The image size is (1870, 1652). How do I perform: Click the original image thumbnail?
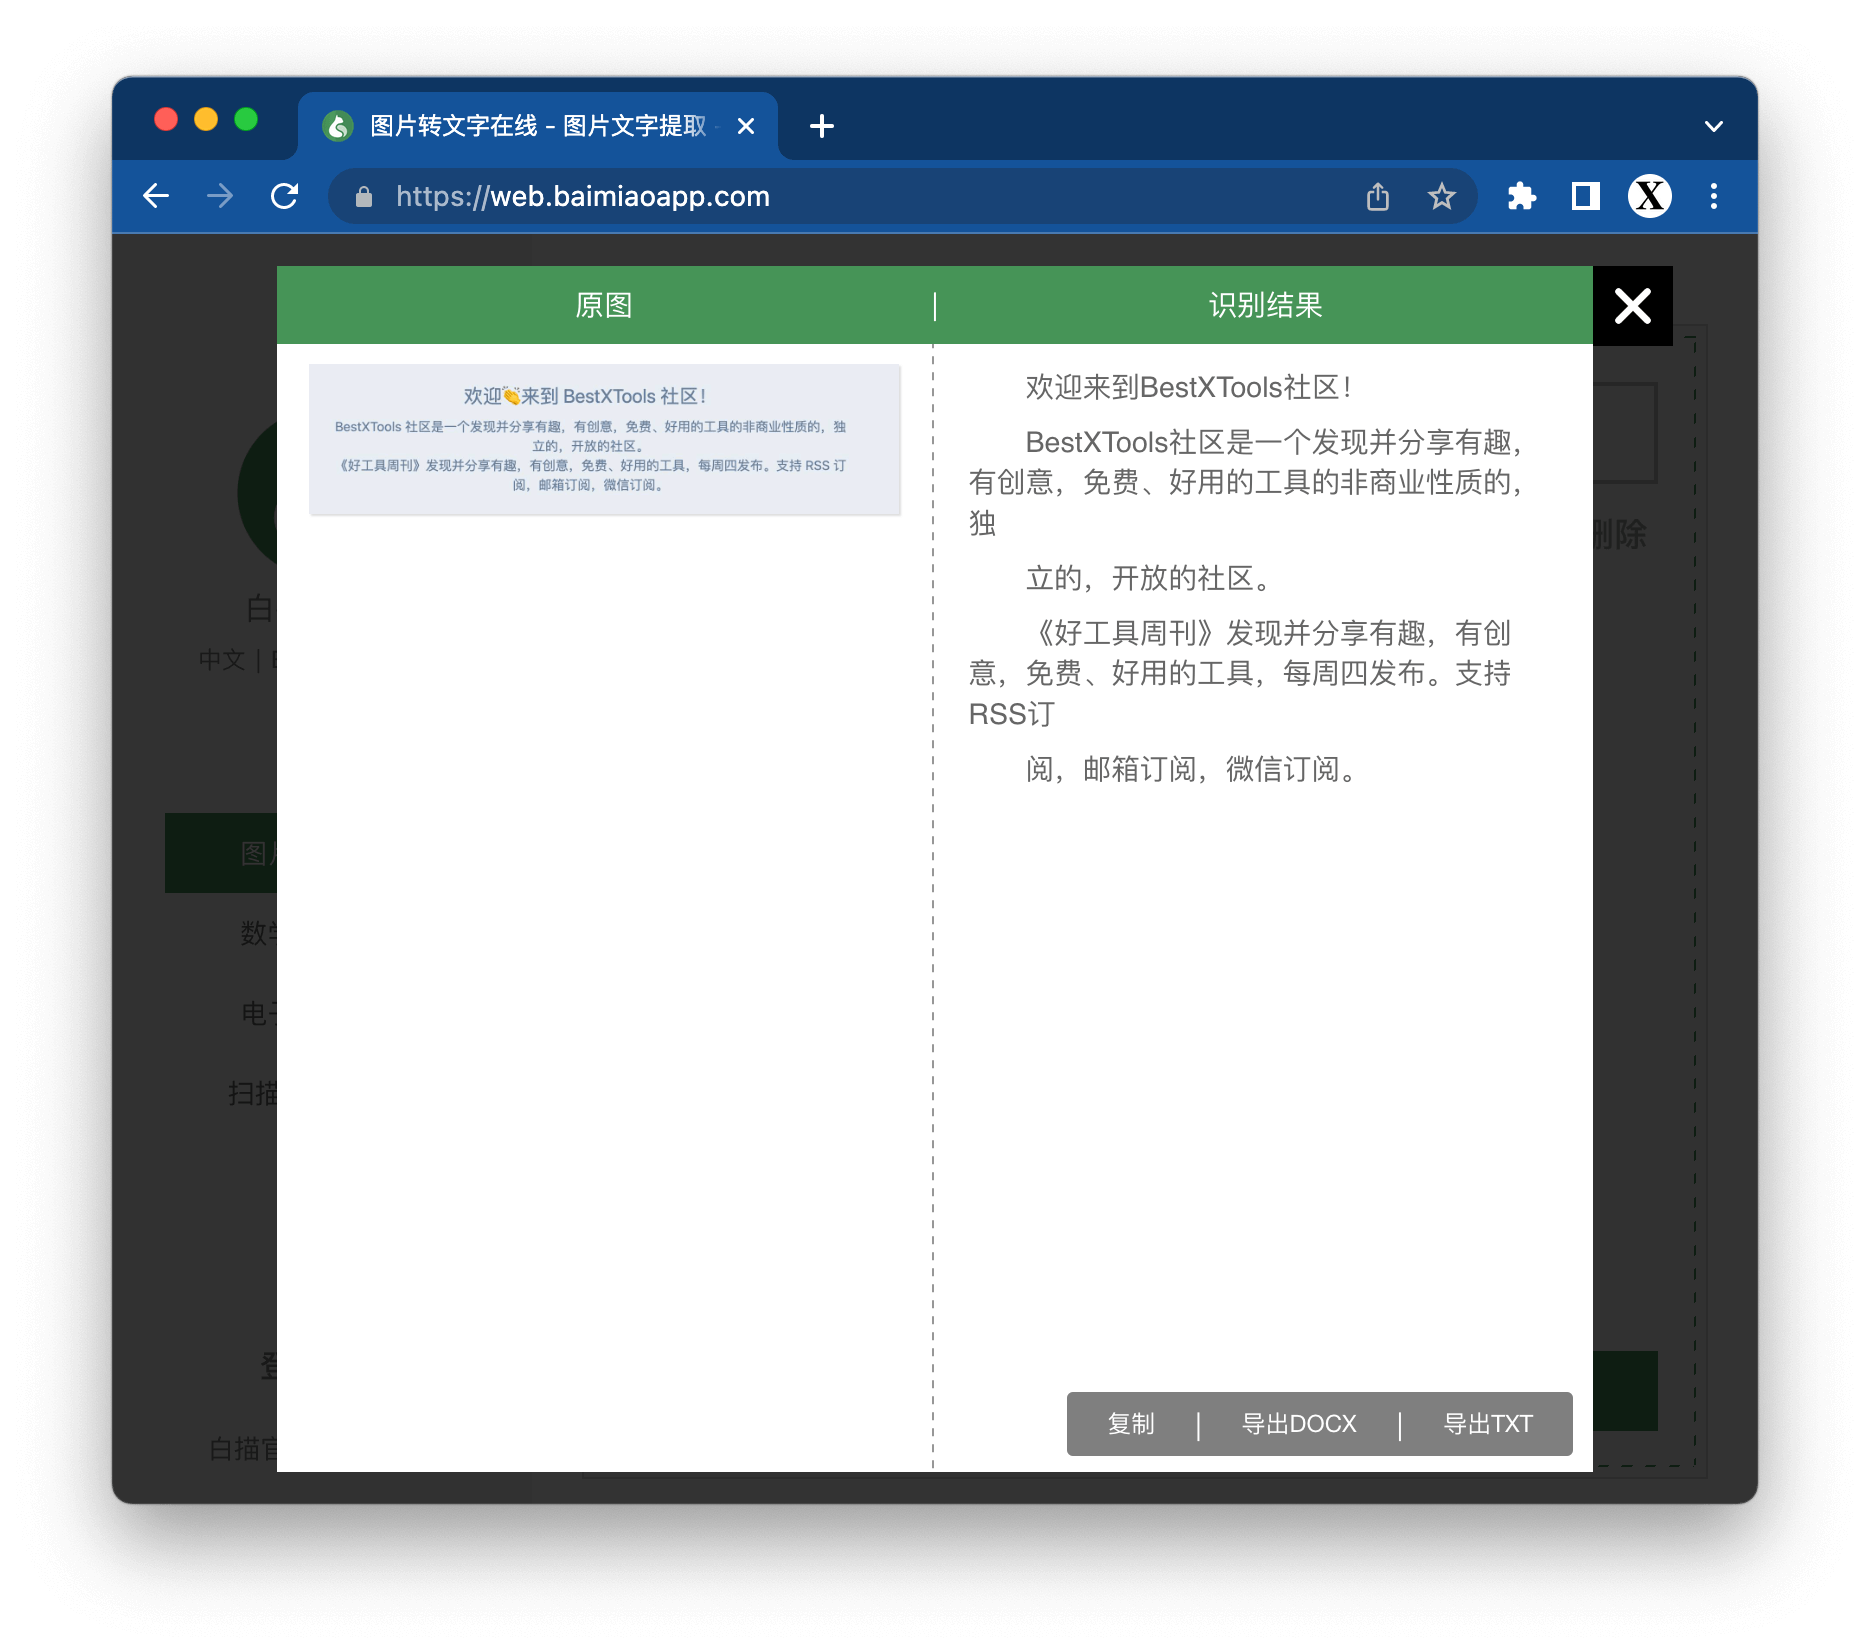[x=605, y=440]
